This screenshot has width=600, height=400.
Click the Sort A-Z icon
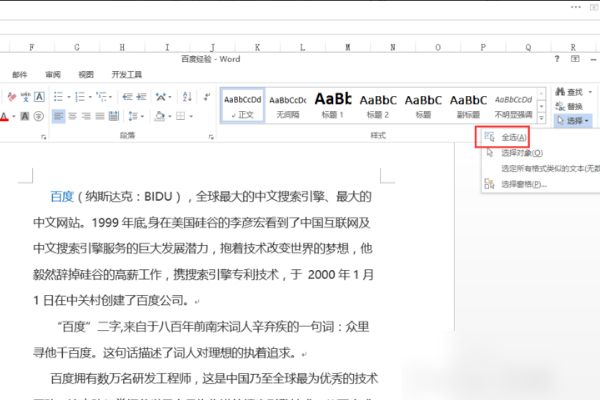[x=187, y=97]
